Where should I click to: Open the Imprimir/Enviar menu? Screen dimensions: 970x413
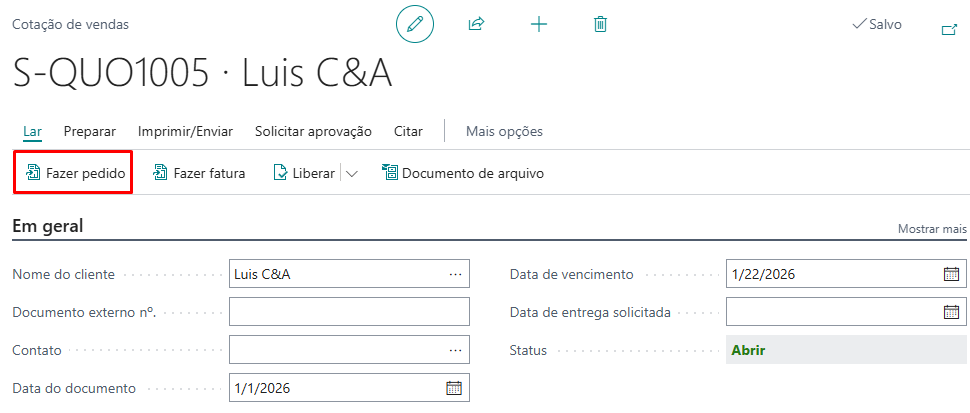(185, 131)
